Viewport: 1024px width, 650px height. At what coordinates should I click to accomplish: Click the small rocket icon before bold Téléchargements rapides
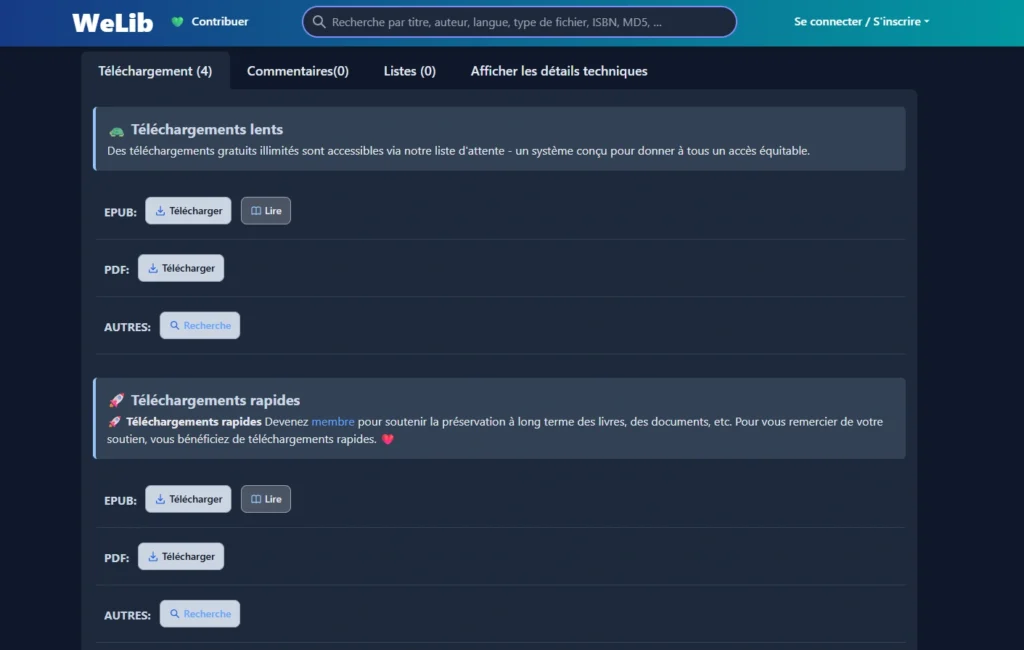(x=114, y=422)
